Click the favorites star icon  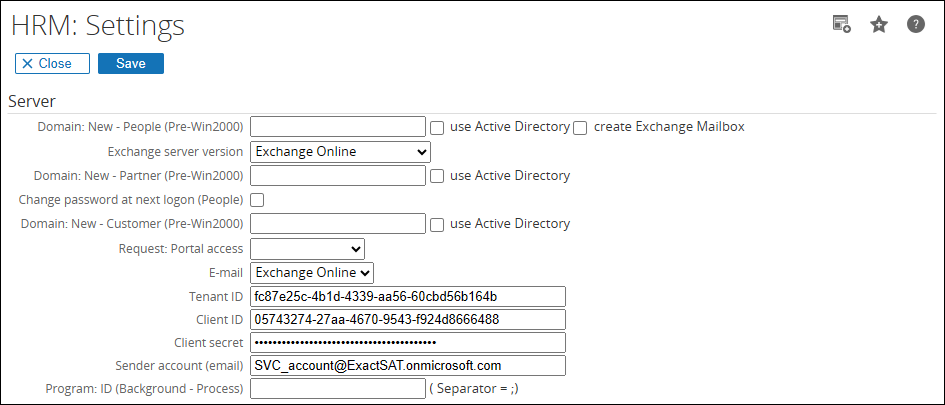(x=879, y=25)
